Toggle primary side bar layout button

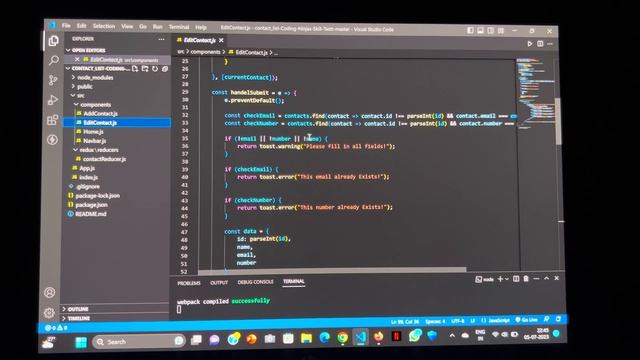tap(470, 31)
